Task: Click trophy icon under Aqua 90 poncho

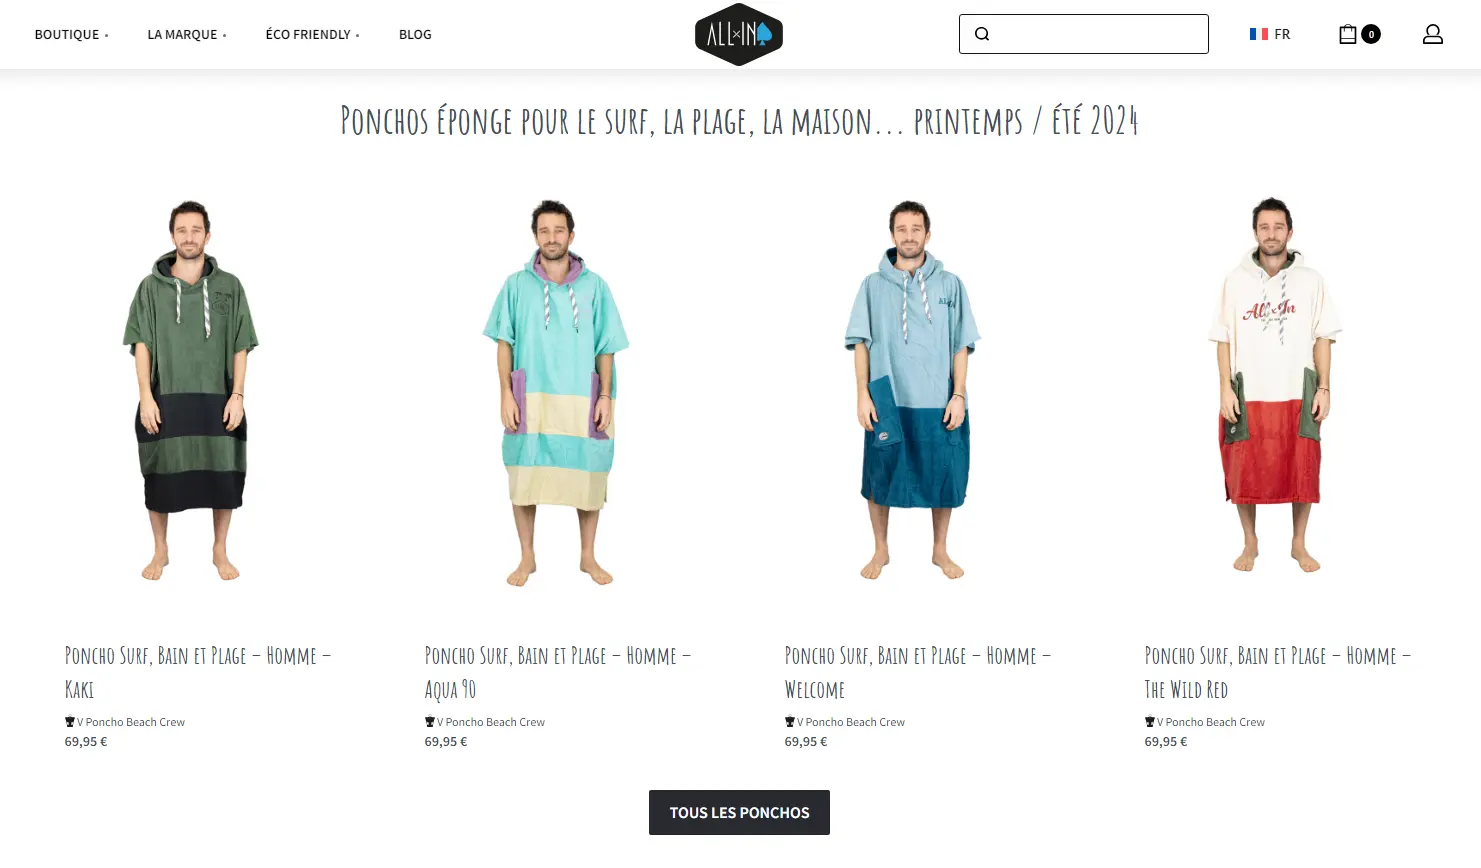Action: click(x=430, y=722)
